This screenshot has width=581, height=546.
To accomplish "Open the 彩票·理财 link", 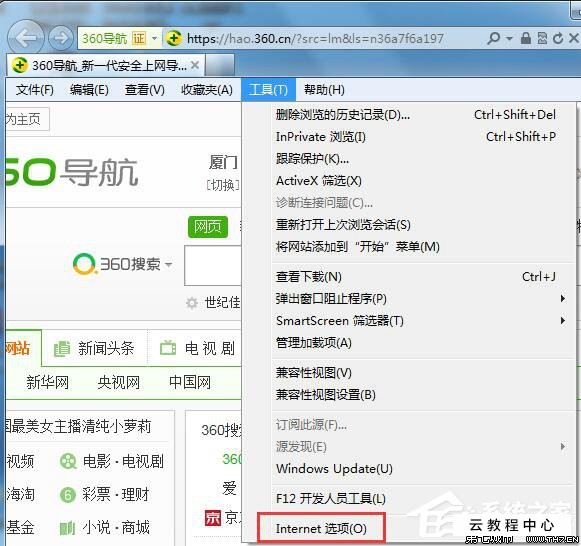I will [116, 495].
